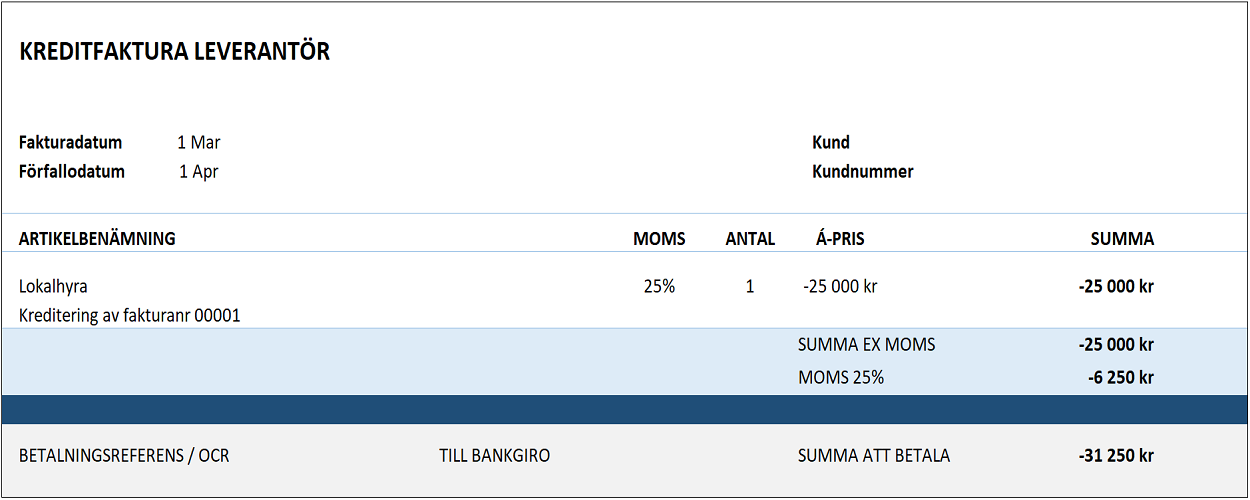Click the dark blue divider bar
Screen dimensions: 1250x500
pyautogui.click(x=624, y=409)
